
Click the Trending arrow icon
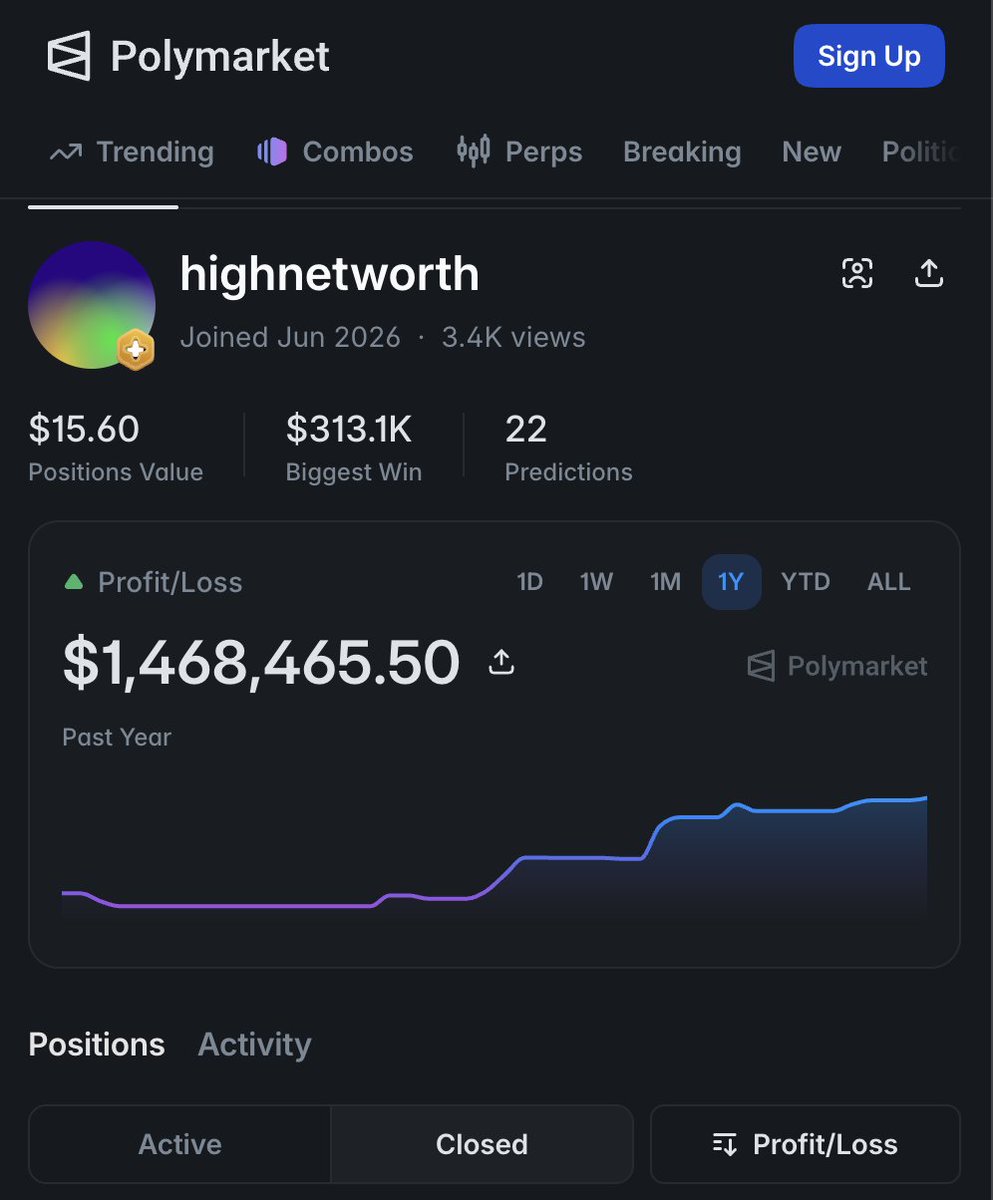66,153
